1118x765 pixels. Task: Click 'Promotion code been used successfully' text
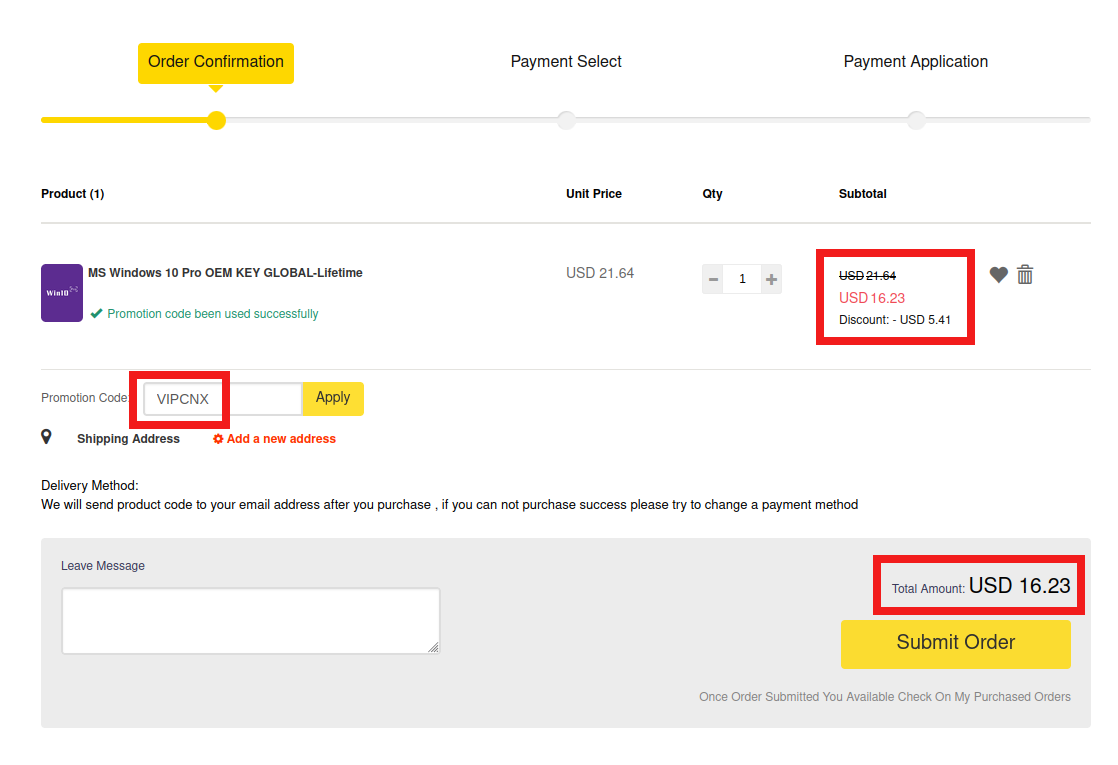[212, 314]
